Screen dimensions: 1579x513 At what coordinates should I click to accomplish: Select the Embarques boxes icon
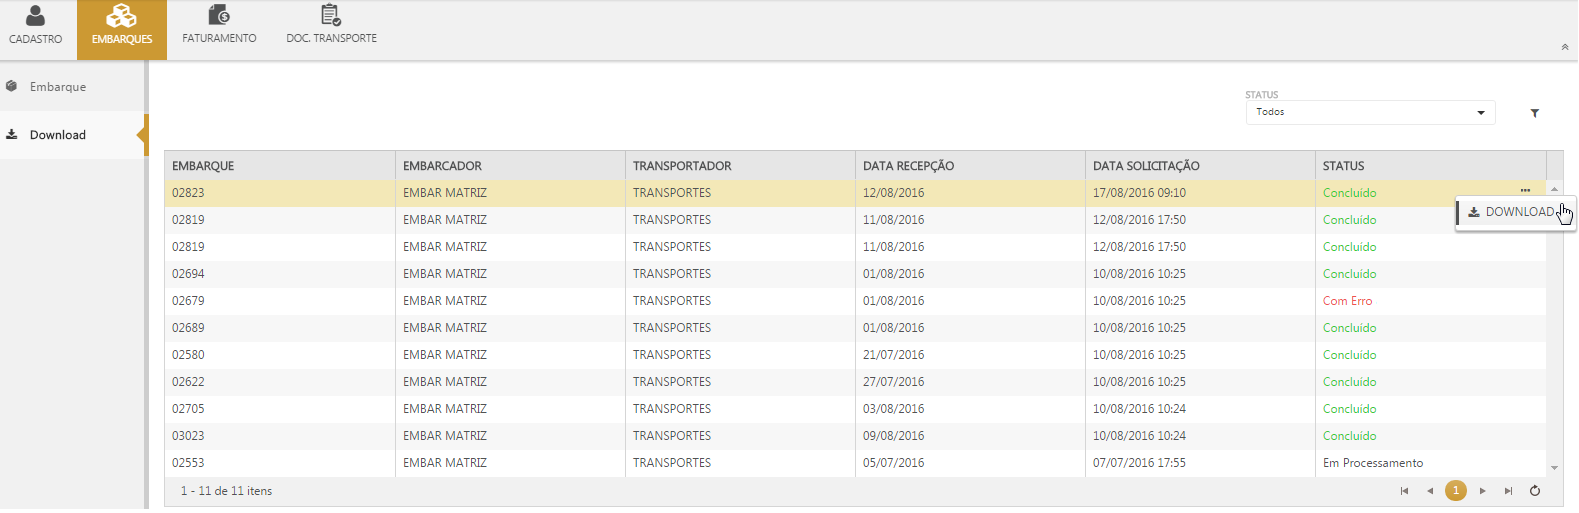pos(121,16)
